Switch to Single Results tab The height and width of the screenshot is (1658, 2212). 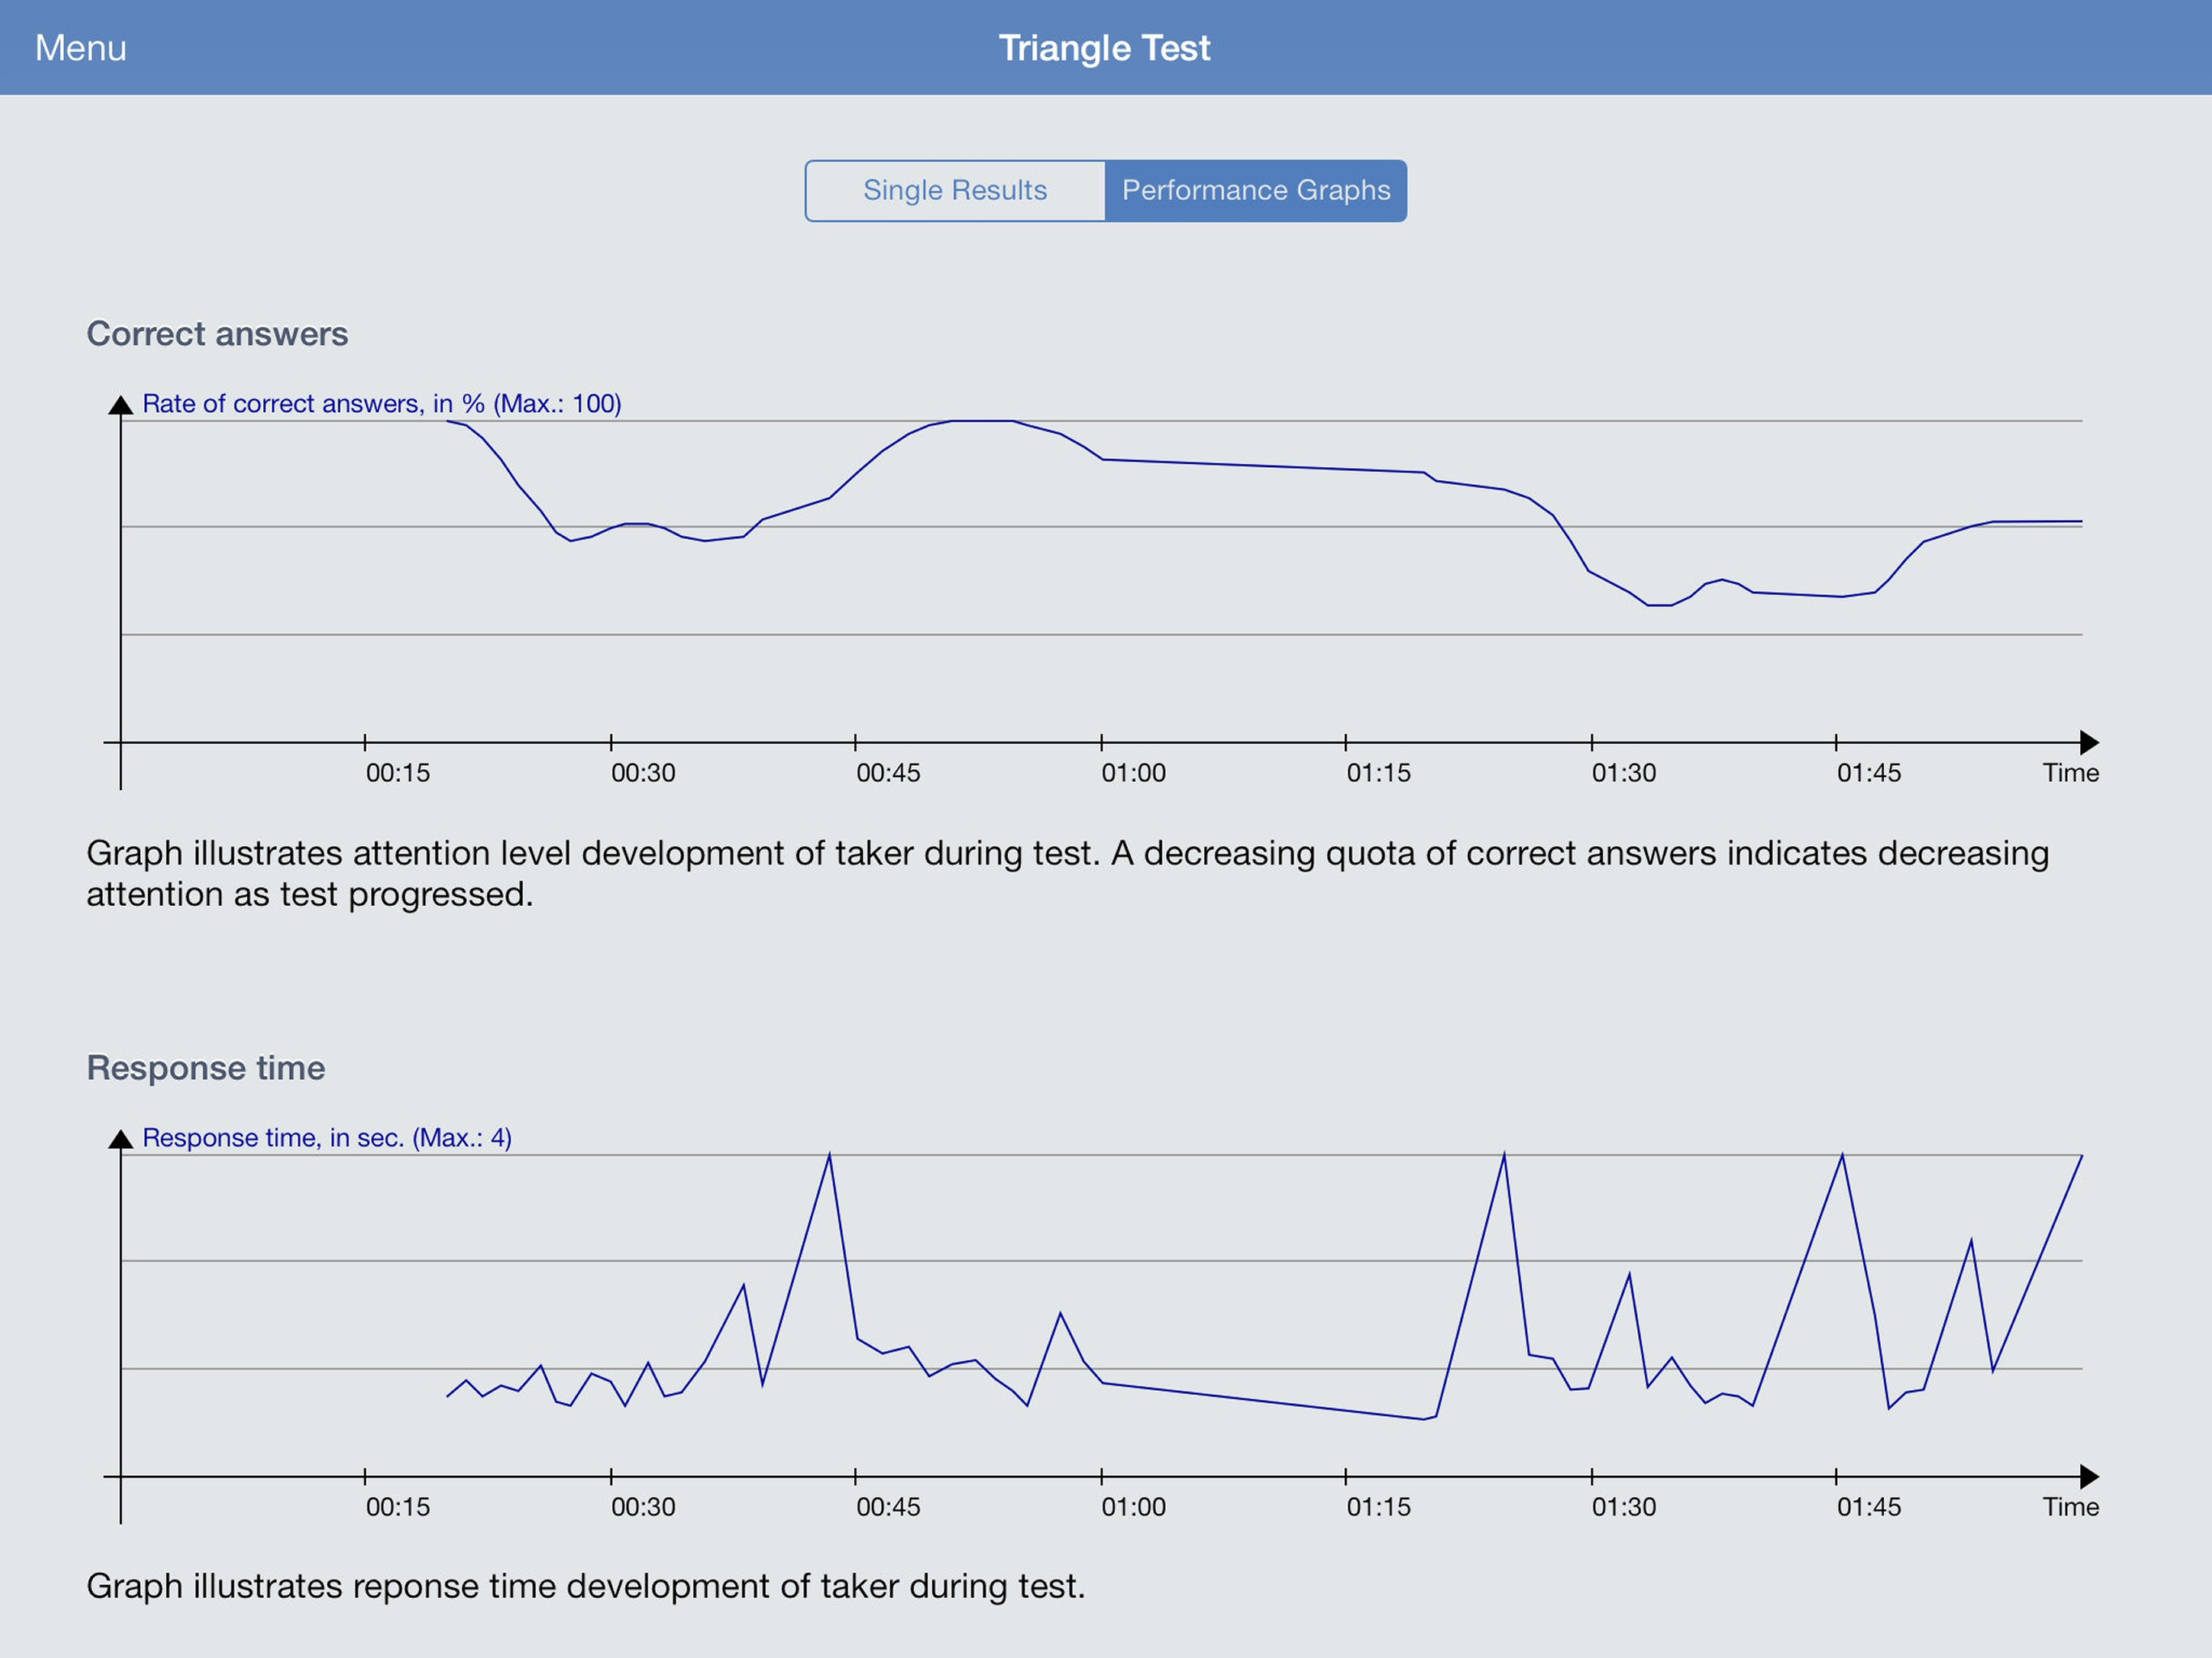point(955,190)
